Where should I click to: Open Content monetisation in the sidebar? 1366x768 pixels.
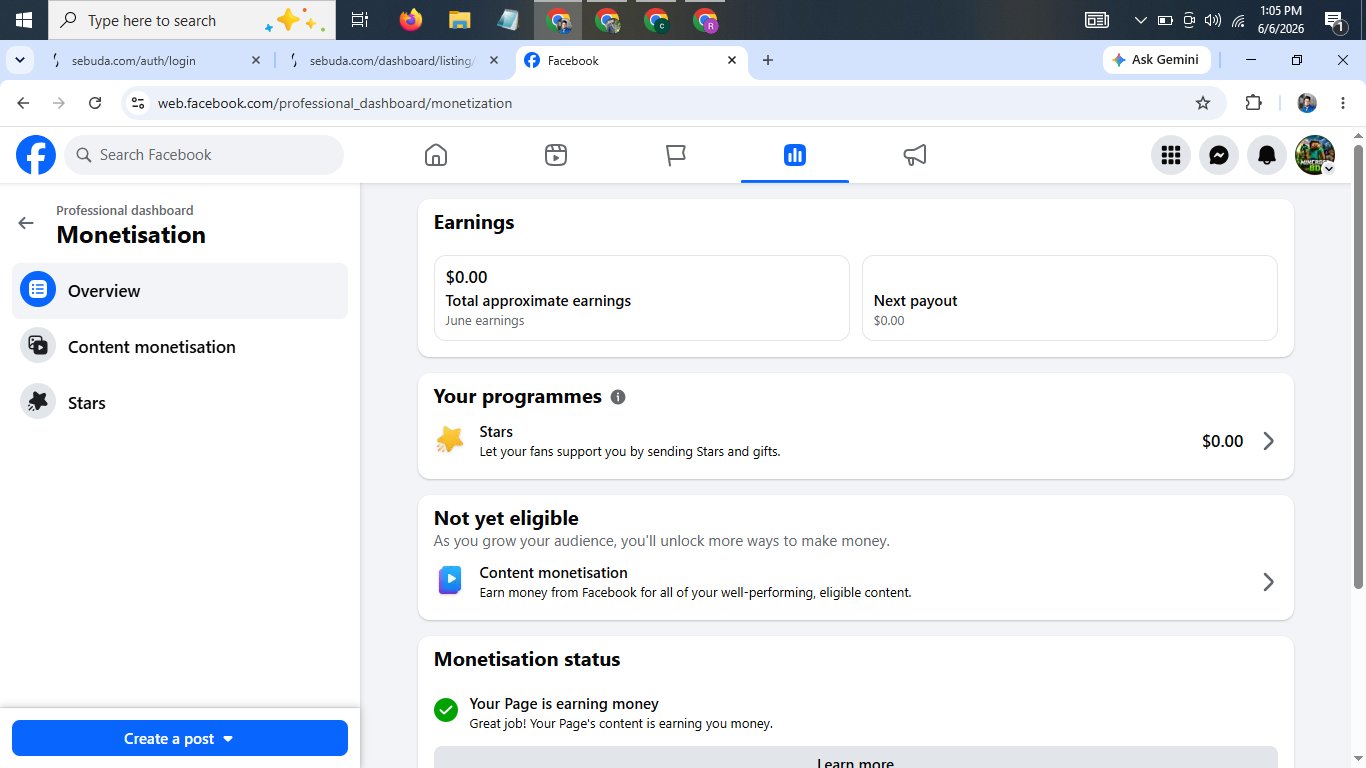click(x=180, y=347)
